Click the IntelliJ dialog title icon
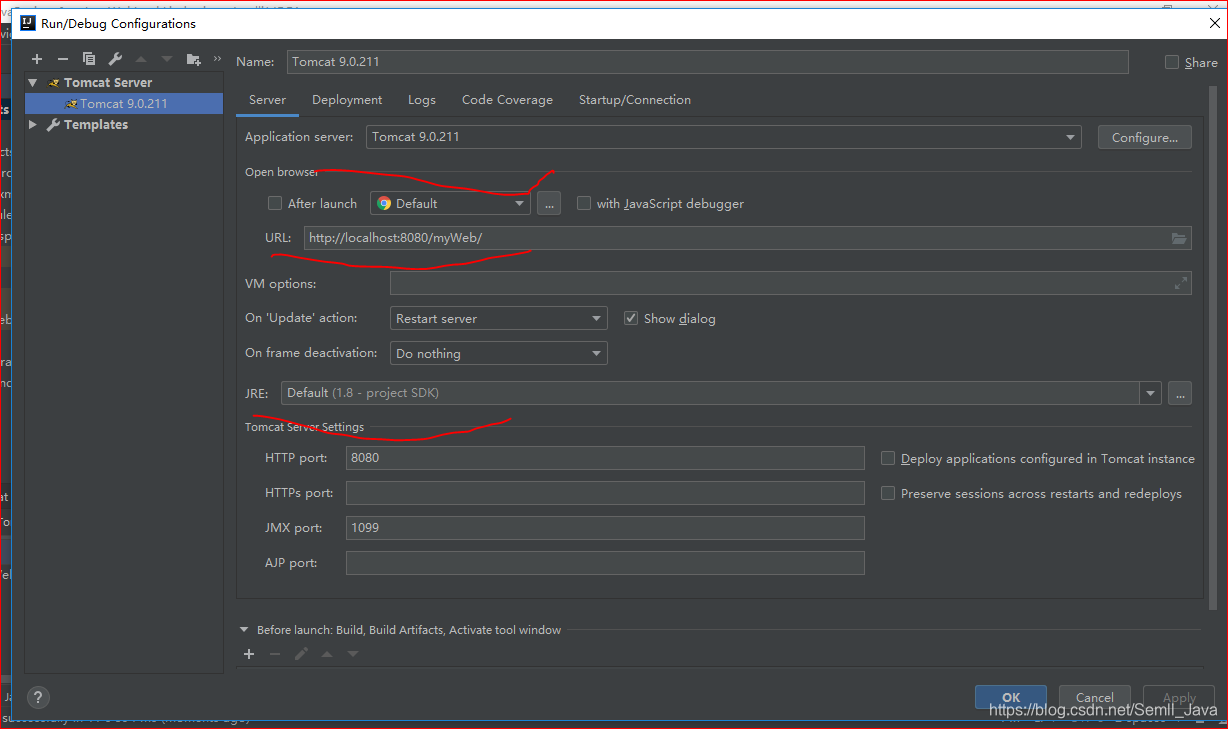The height and width of the screenshot is (729, 1228). point(28,23)
